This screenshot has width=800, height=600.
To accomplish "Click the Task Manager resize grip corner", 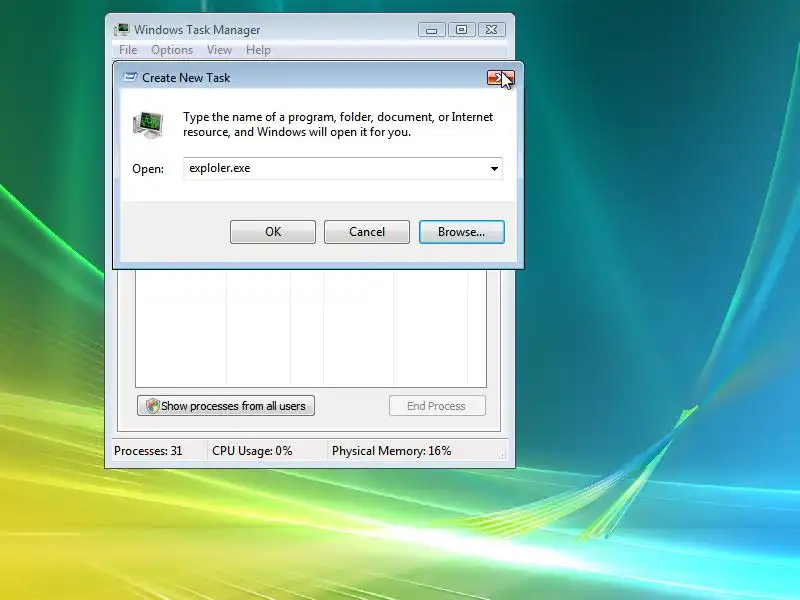I will [503, 455].
